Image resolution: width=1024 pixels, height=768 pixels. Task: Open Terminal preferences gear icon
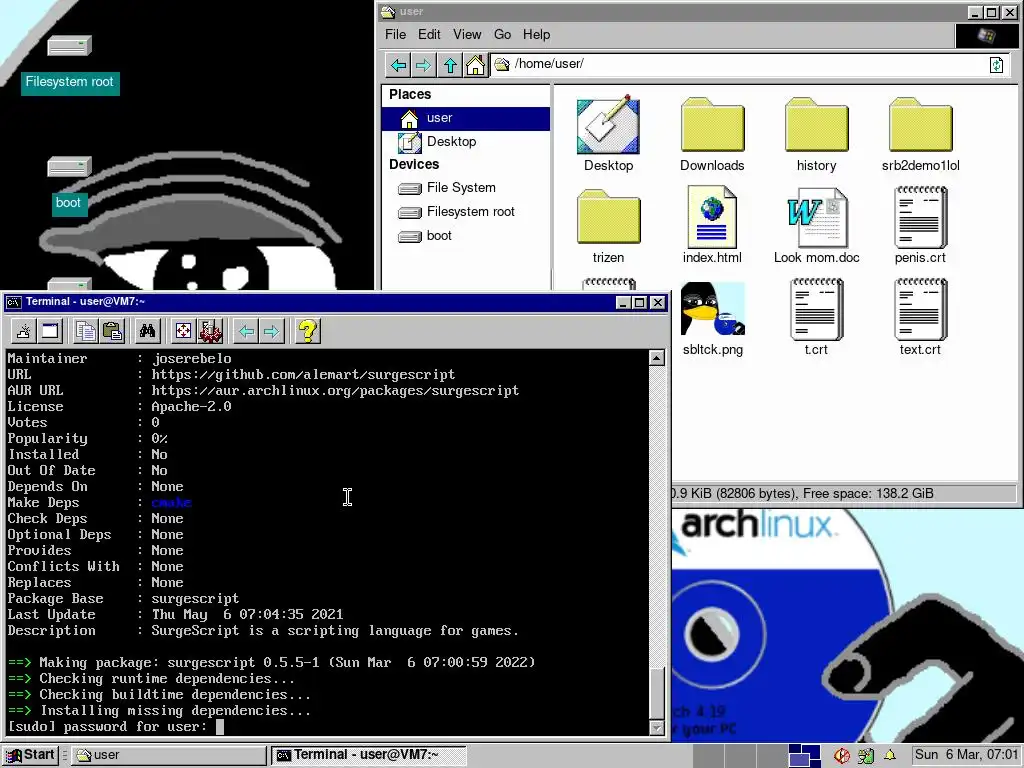pyautogui.click(x=210, y=331)
